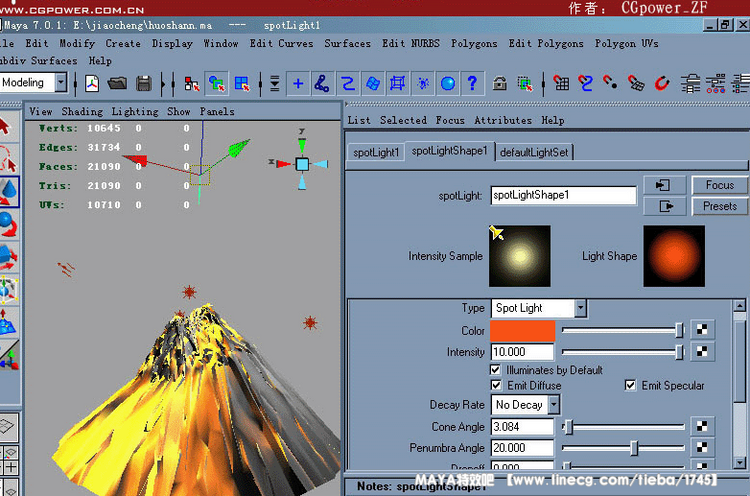Click the blue question mark icon
750x496 pixels.
pyautogui.click(x=473, y=84)
